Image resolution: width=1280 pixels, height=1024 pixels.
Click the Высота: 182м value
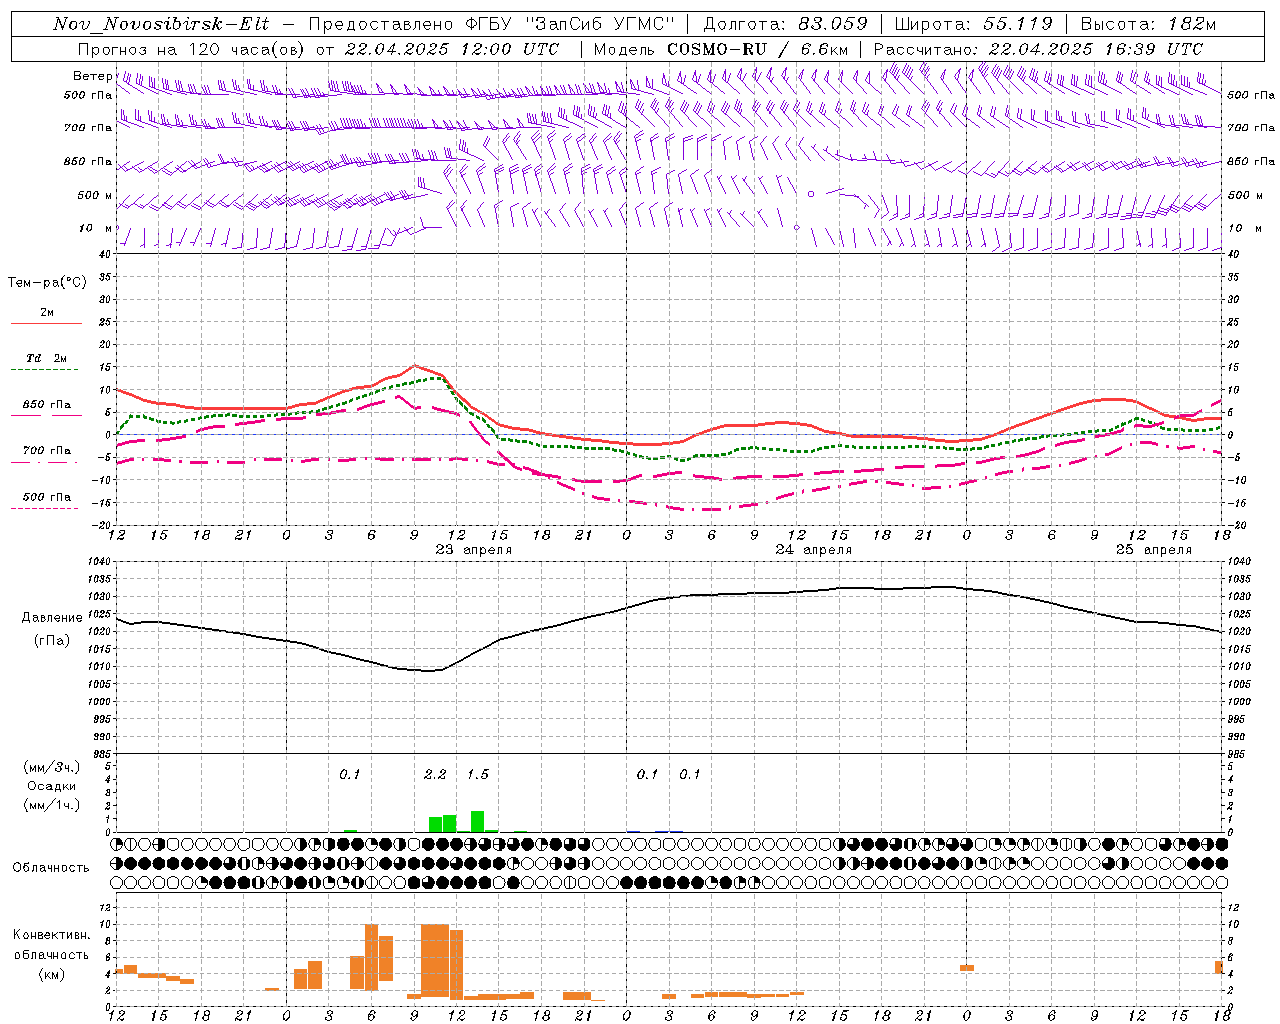click(1148, 24)
